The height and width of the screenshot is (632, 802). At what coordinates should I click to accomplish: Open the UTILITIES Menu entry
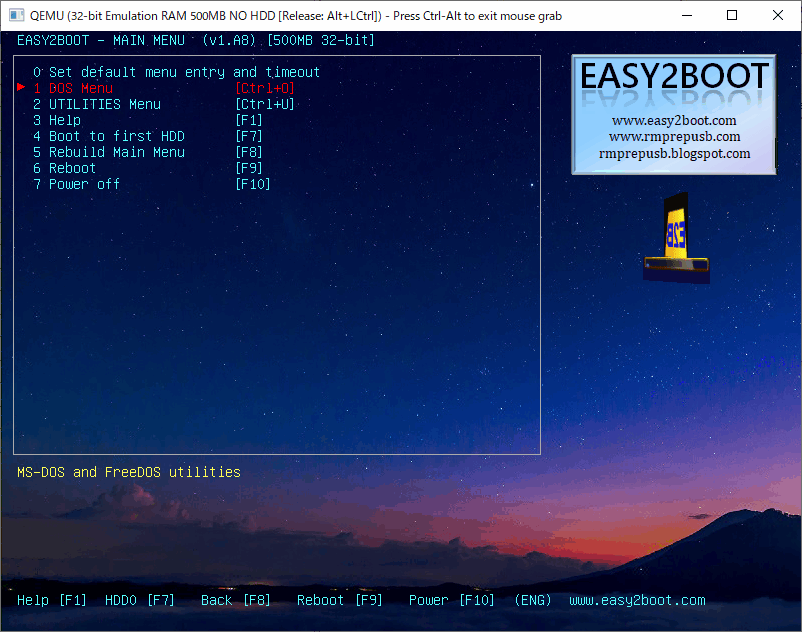coord(97,104)
